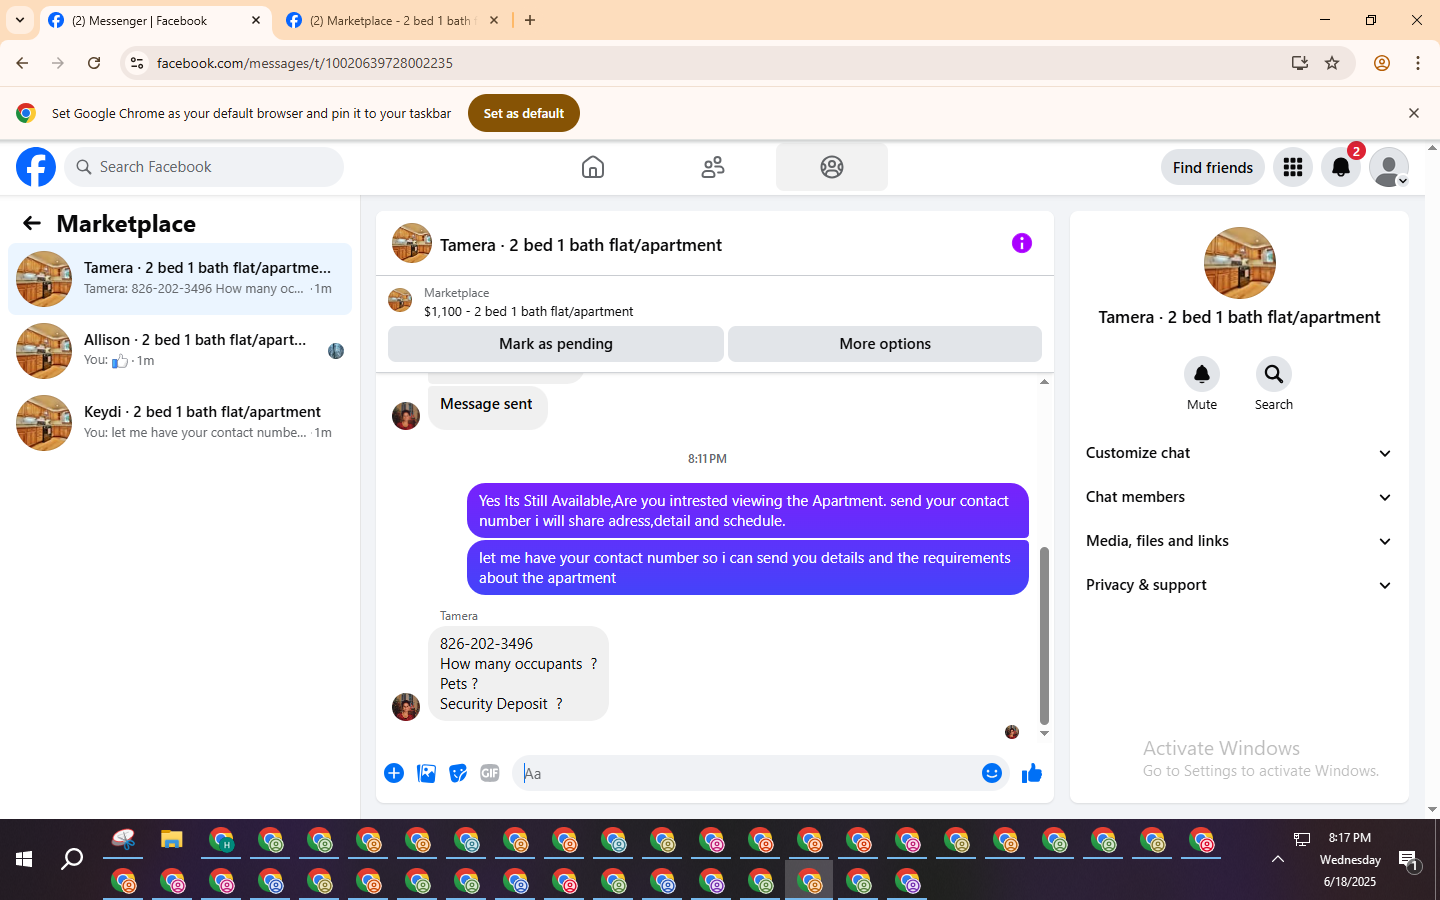Attach a photo using the image icon

[426, 773]
